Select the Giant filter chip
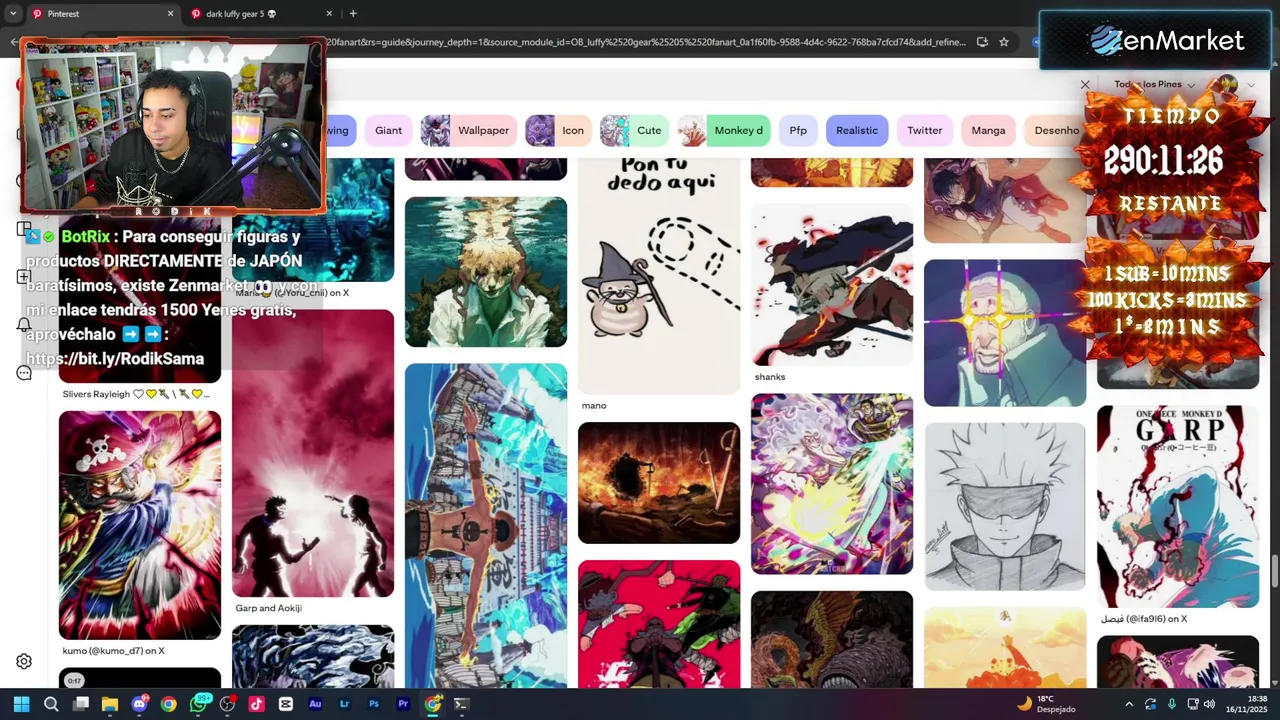The height and width of the screenshot is (720, 1280). coord(388,131)
